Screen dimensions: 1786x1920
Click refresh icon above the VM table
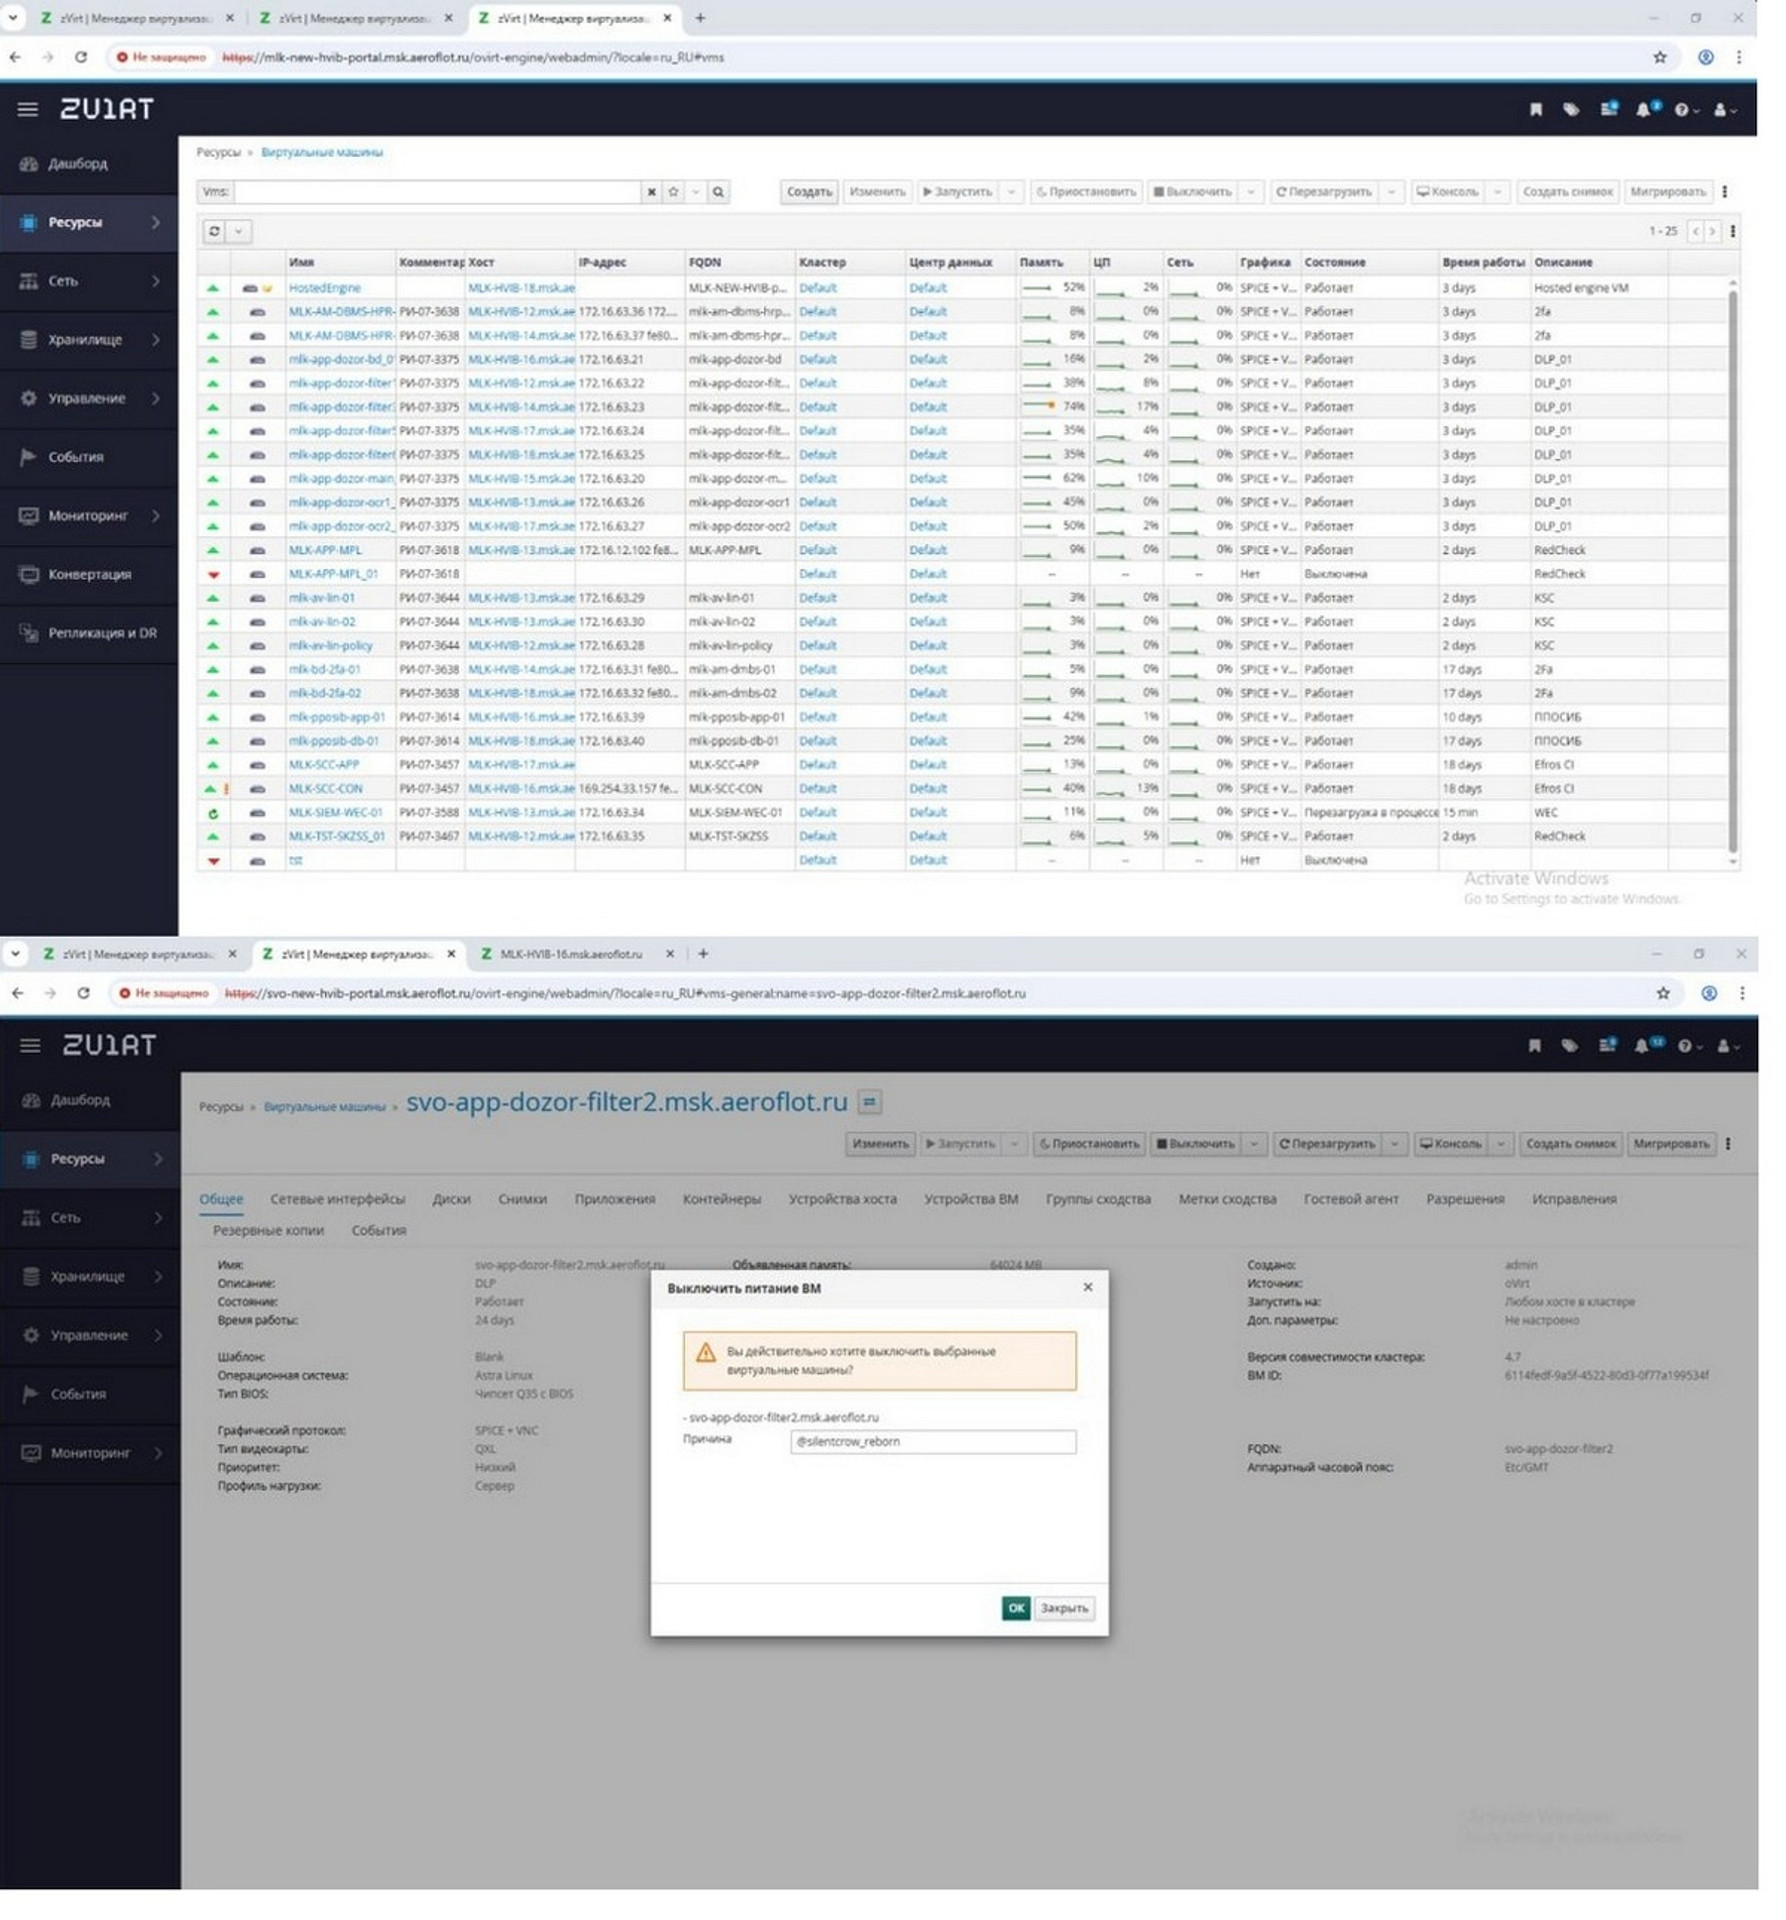[x=214, y=232]
